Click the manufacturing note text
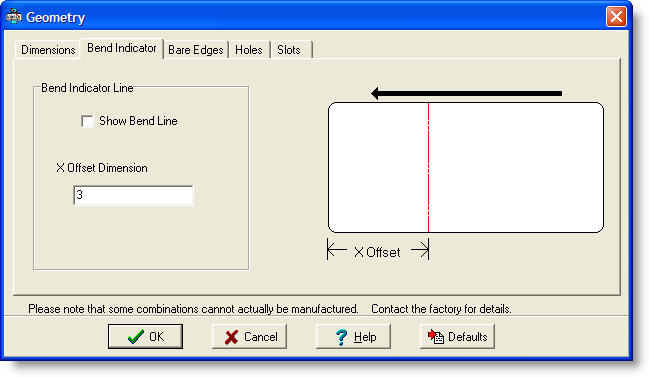Viewport: 649px width, 377px height. coord(193,309)
